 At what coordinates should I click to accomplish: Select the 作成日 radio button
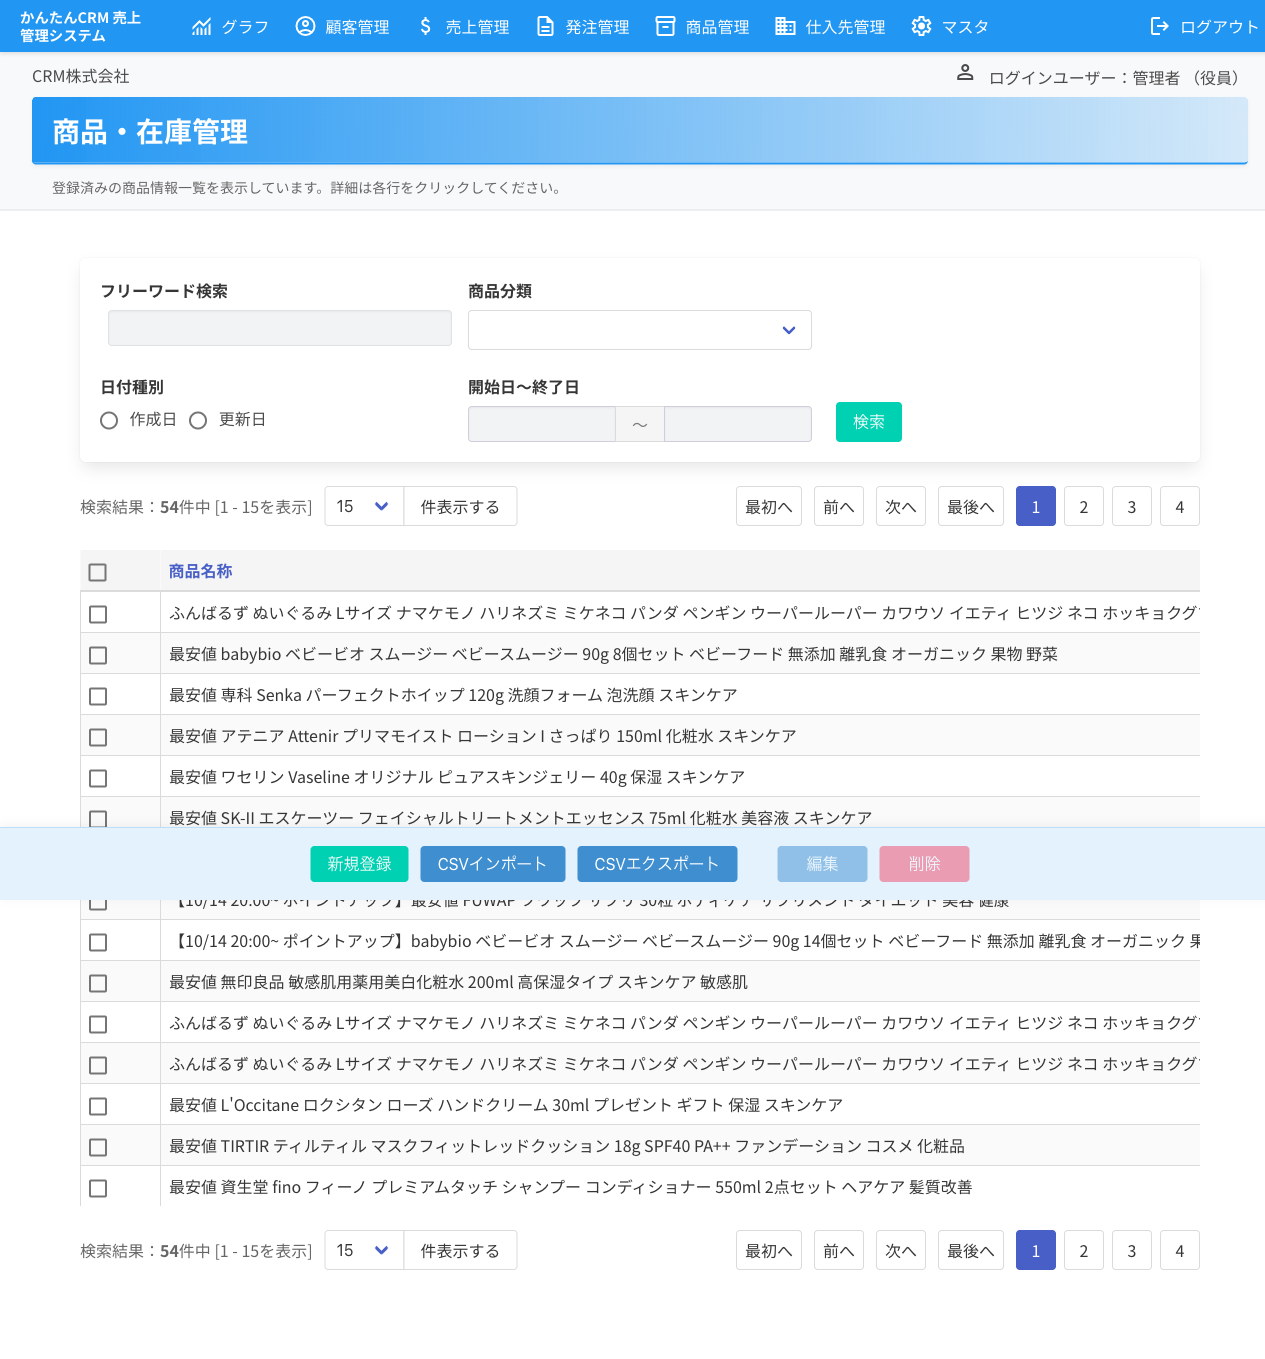pyautogui.click(x=109, y=420)
